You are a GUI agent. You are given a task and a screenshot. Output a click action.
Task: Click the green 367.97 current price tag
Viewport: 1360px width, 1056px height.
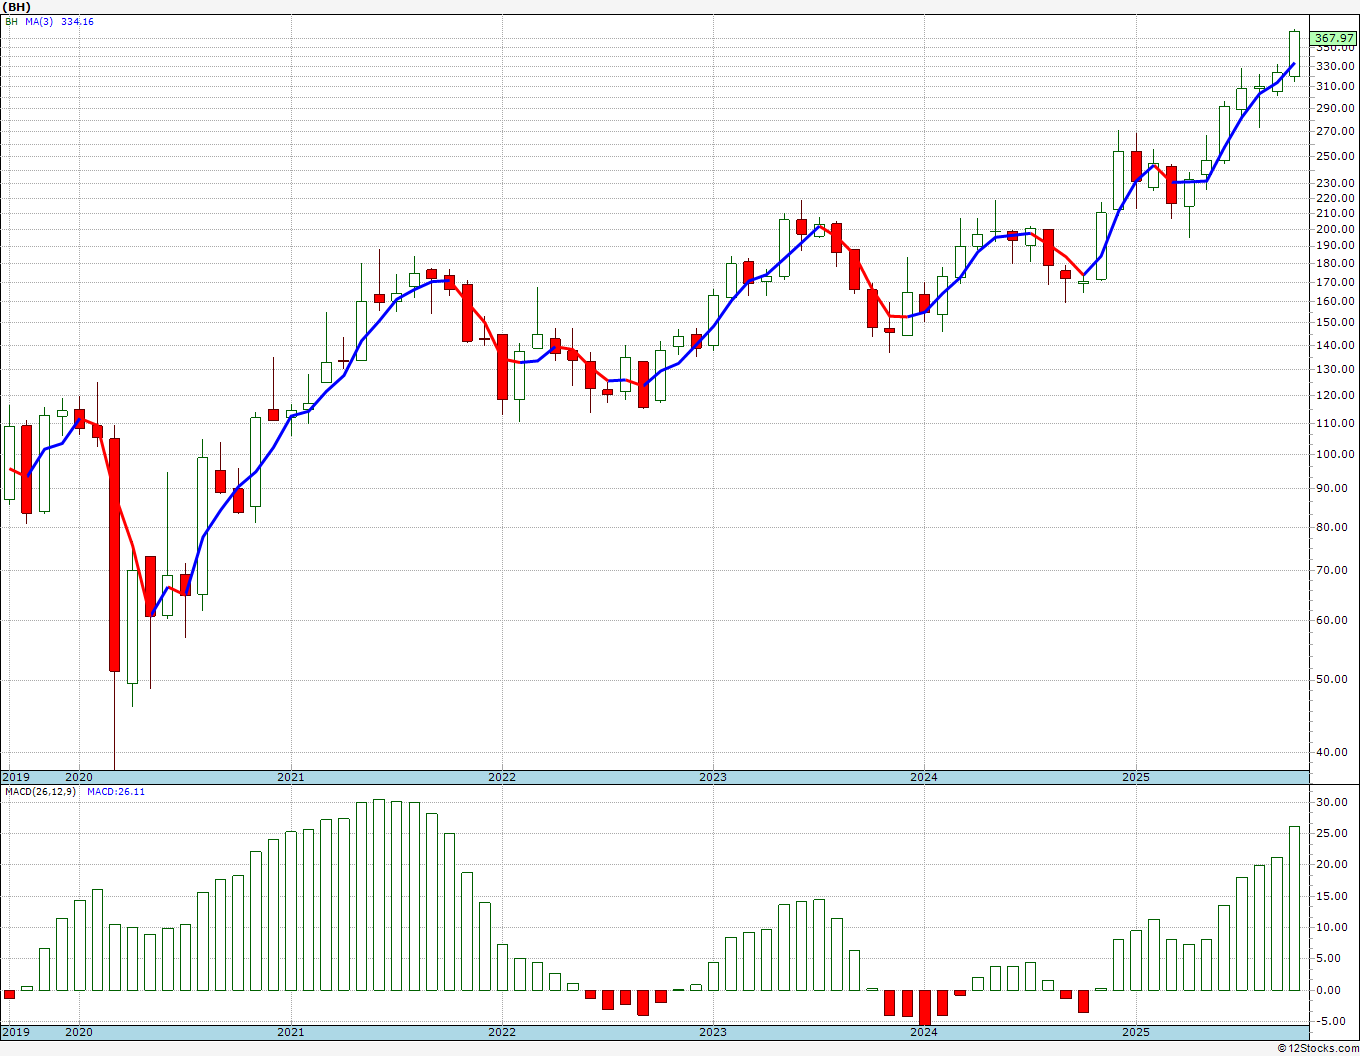coord(1334,38)
